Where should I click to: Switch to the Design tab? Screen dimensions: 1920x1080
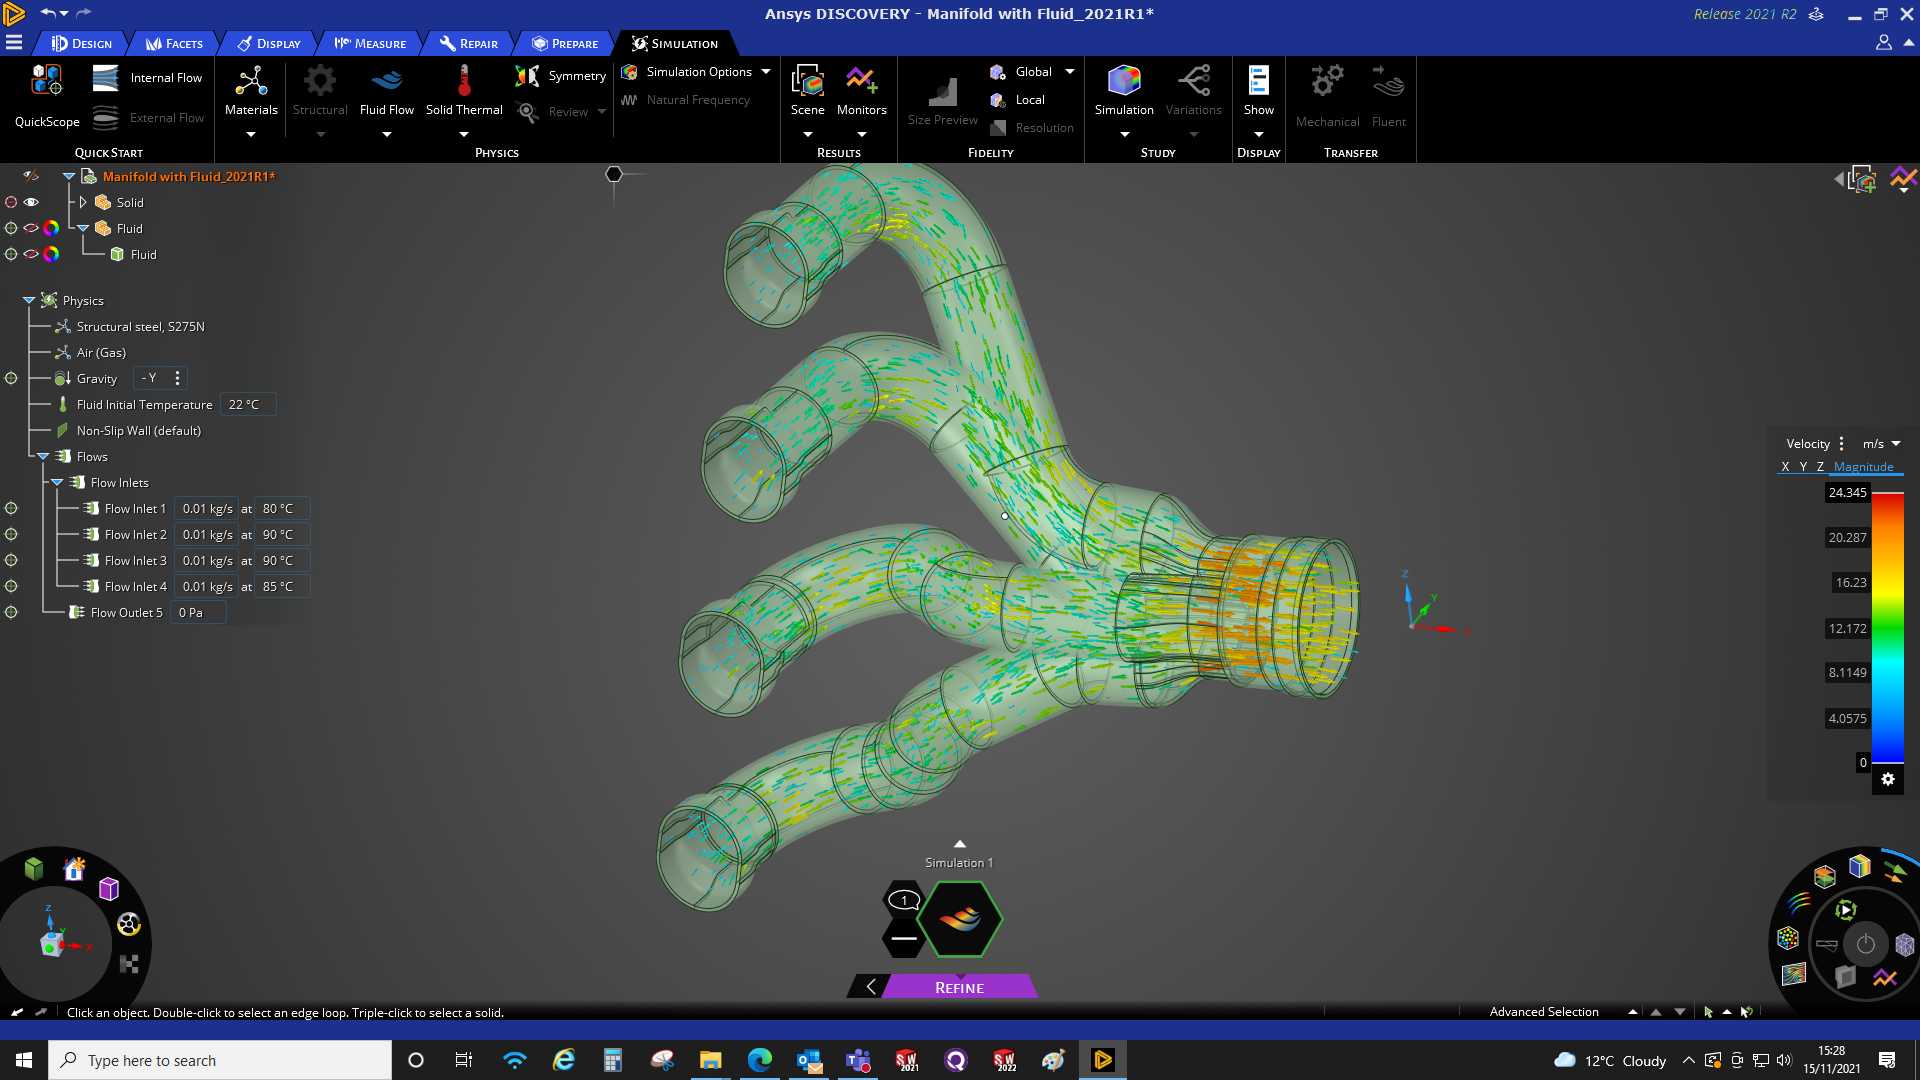(x=81, y=43)
